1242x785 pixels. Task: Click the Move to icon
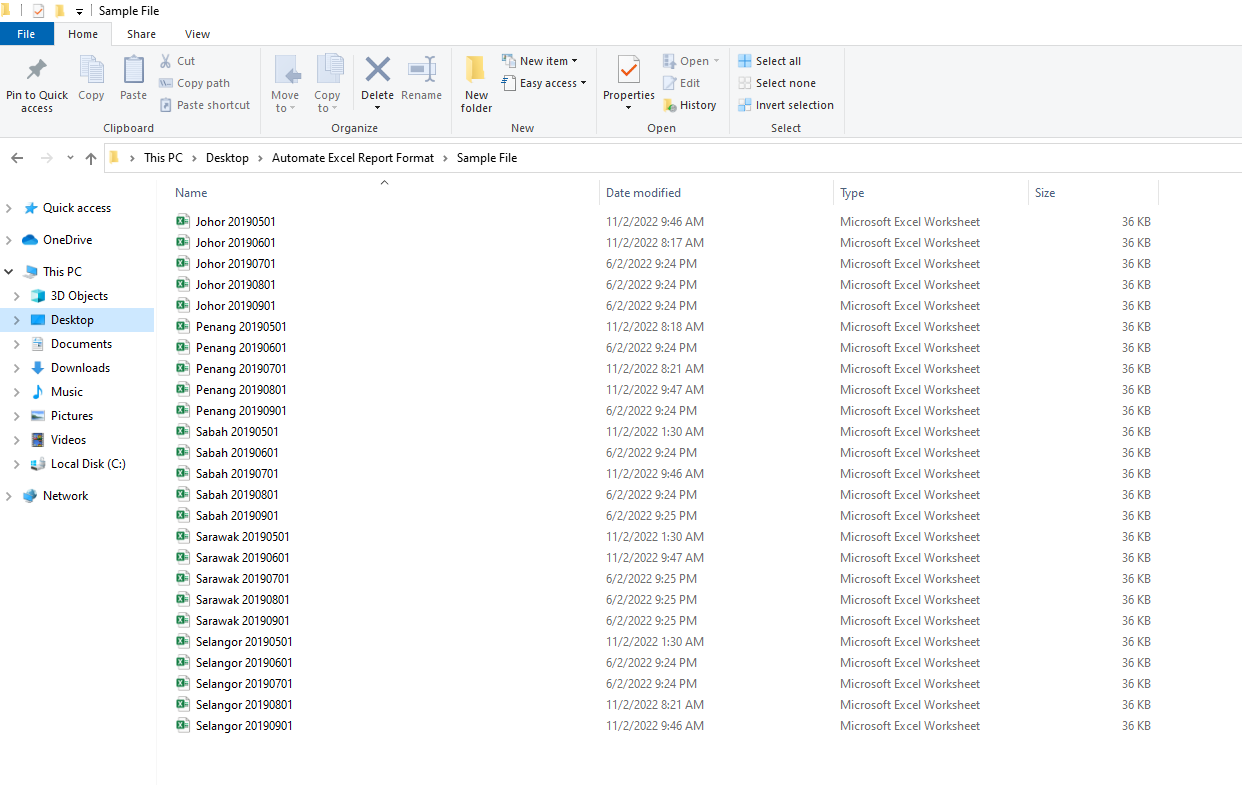point(285,70)
